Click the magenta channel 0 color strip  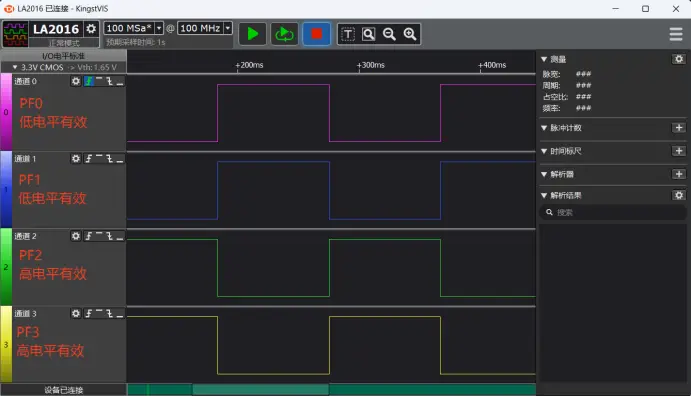[6, 112]
